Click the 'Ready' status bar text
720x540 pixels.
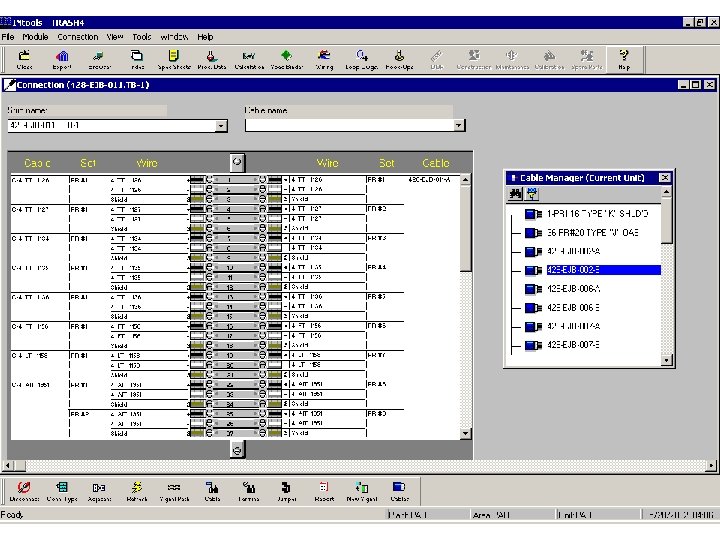coord(12,514)
